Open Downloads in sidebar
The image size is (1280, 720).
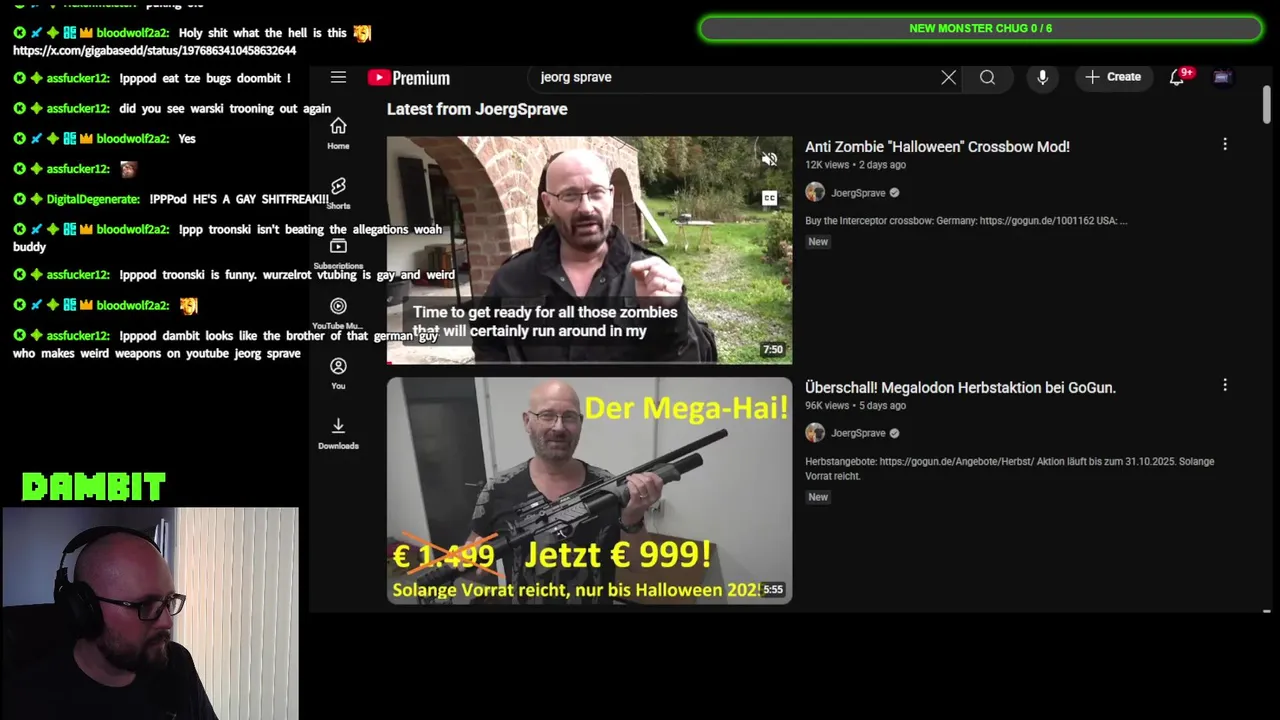[x=338, y=433]
